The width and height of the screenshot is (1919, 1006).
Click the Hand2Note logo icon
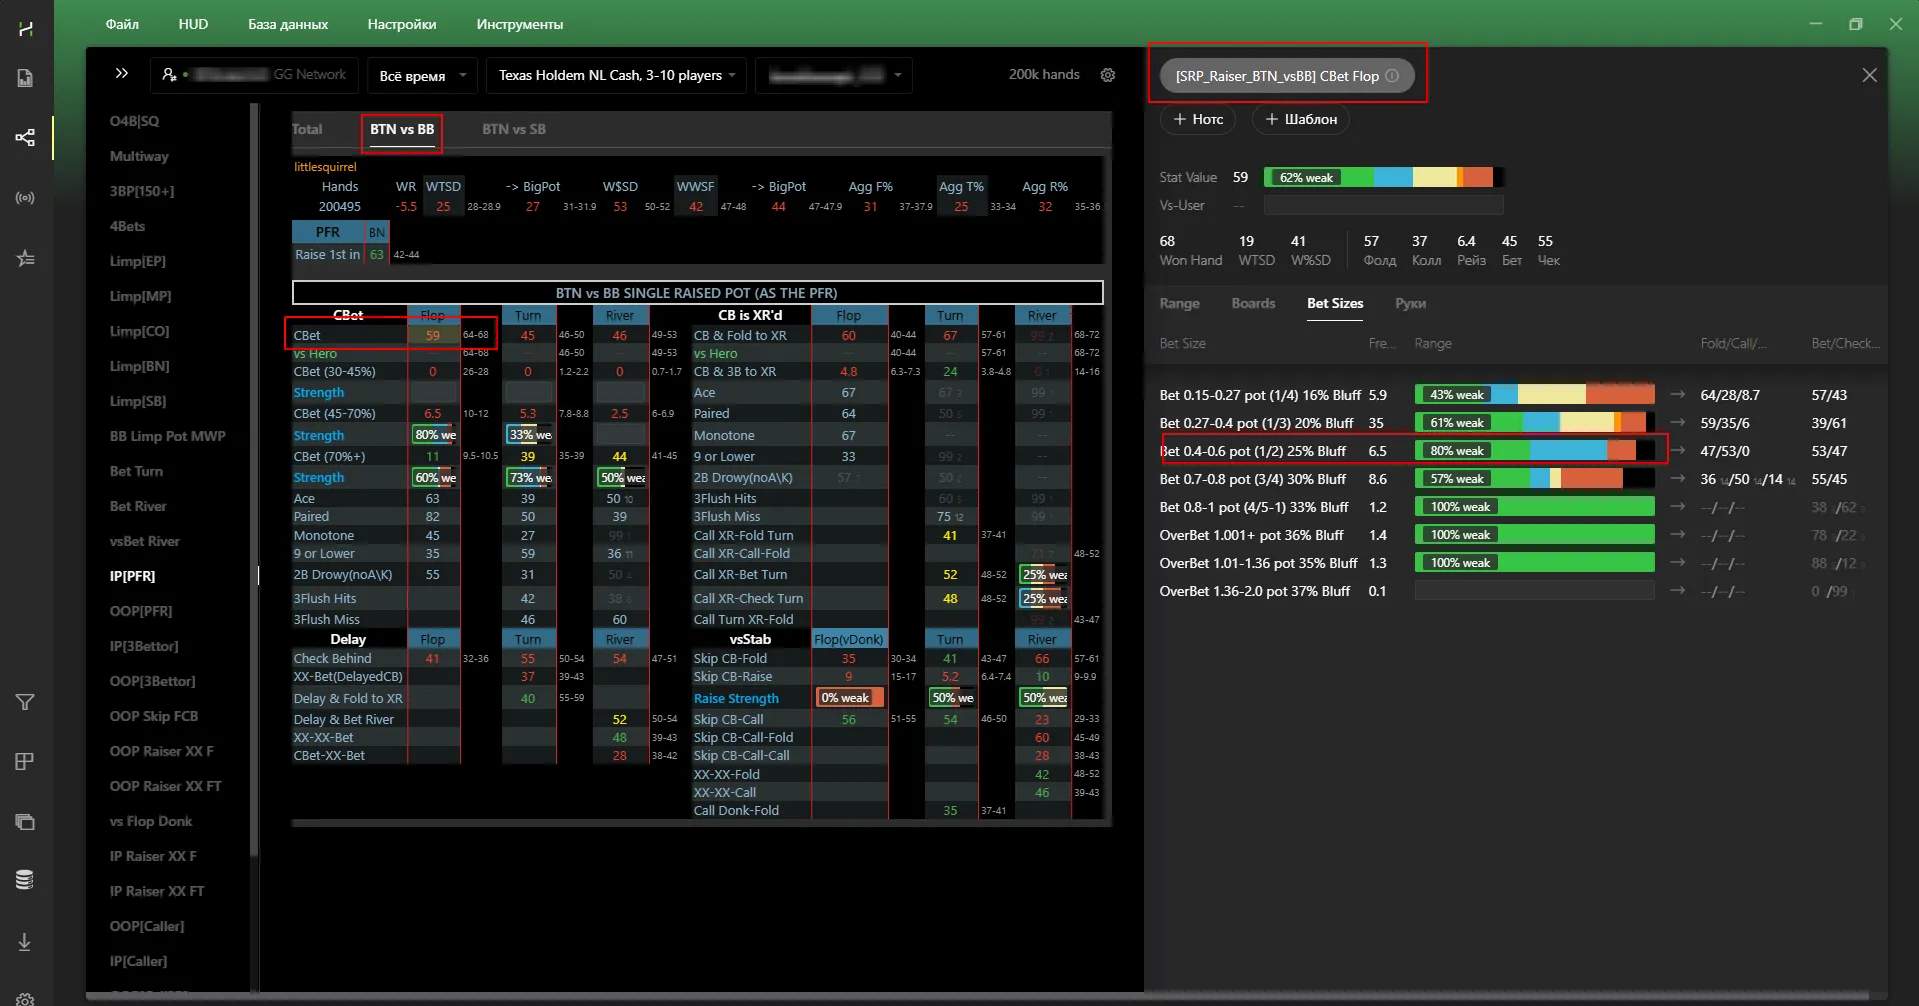(x=26, y=29)
